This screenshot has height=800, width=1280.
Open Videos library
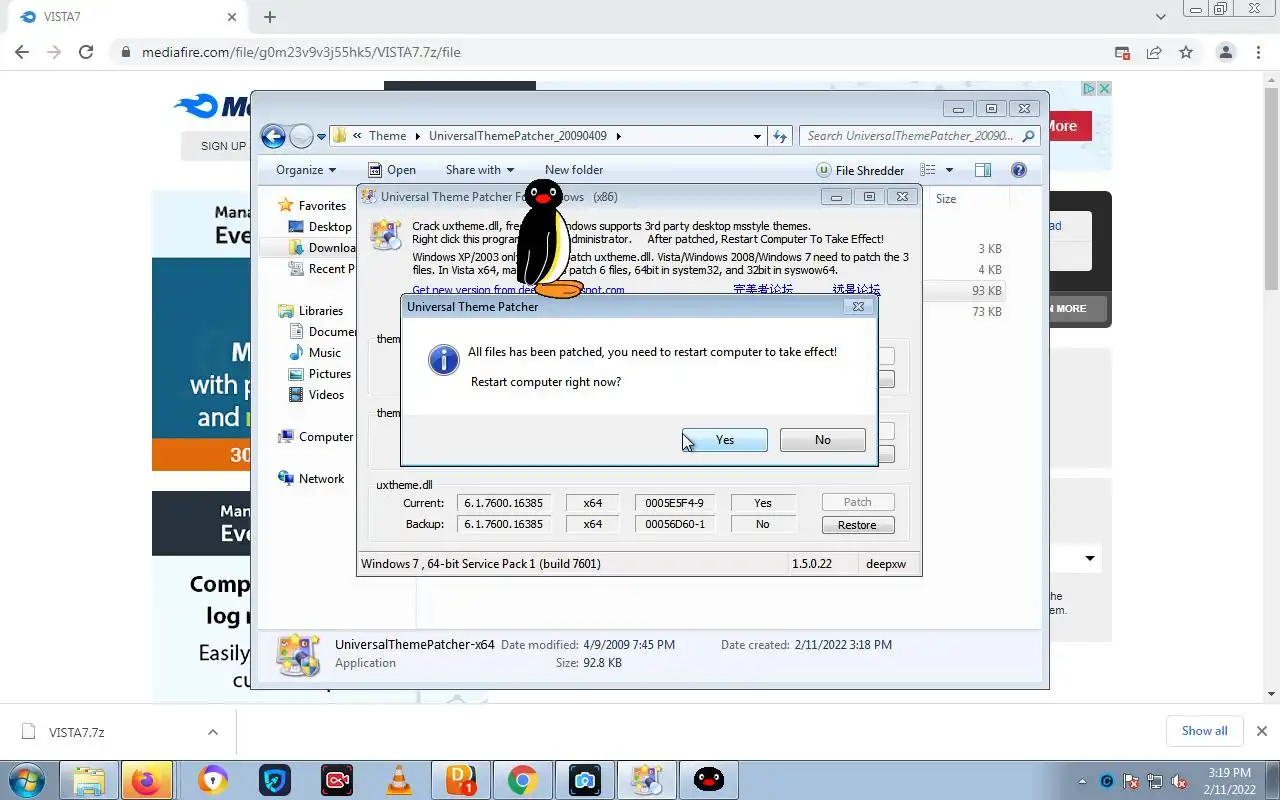click(316, 395)
